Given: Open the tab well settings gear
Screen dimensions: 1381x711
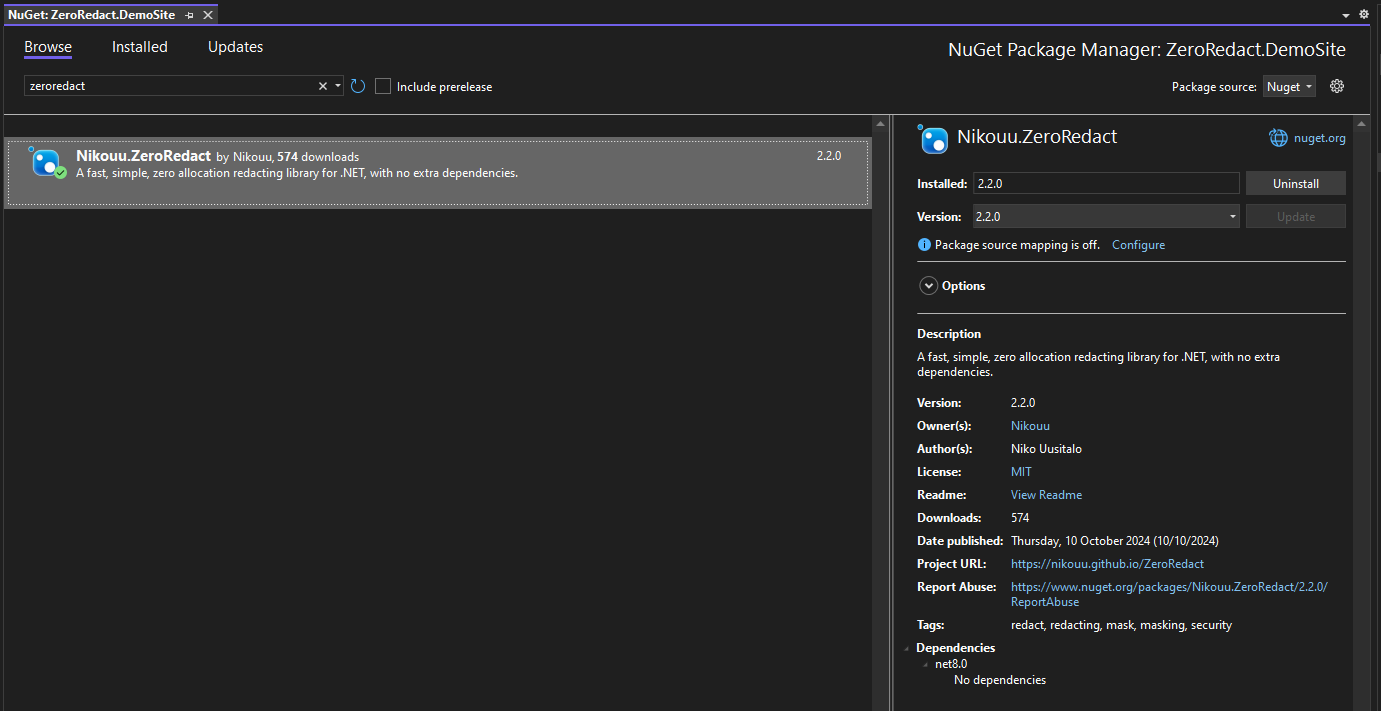Looking at the screenshot, I should click(x=1364, y=15).
